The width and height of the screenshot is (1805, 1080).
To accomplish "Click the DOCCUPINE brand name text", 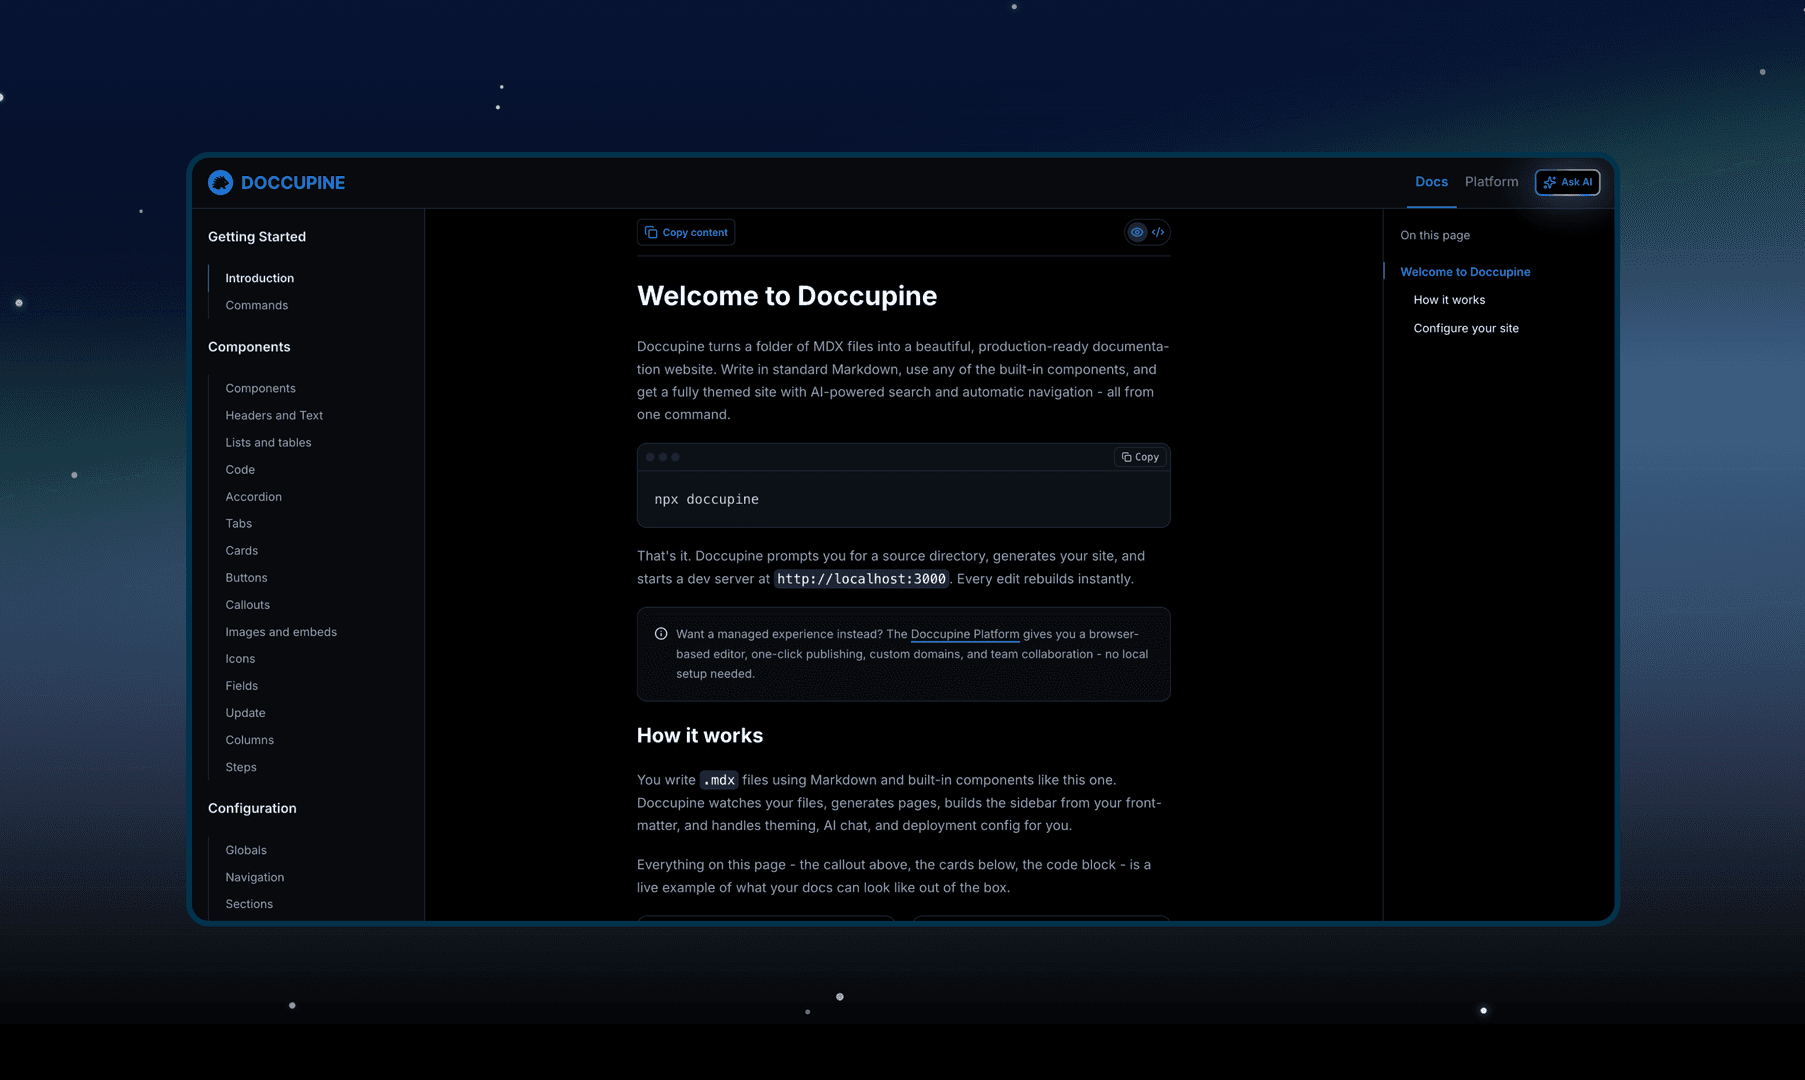I will [x=293, y=183].
